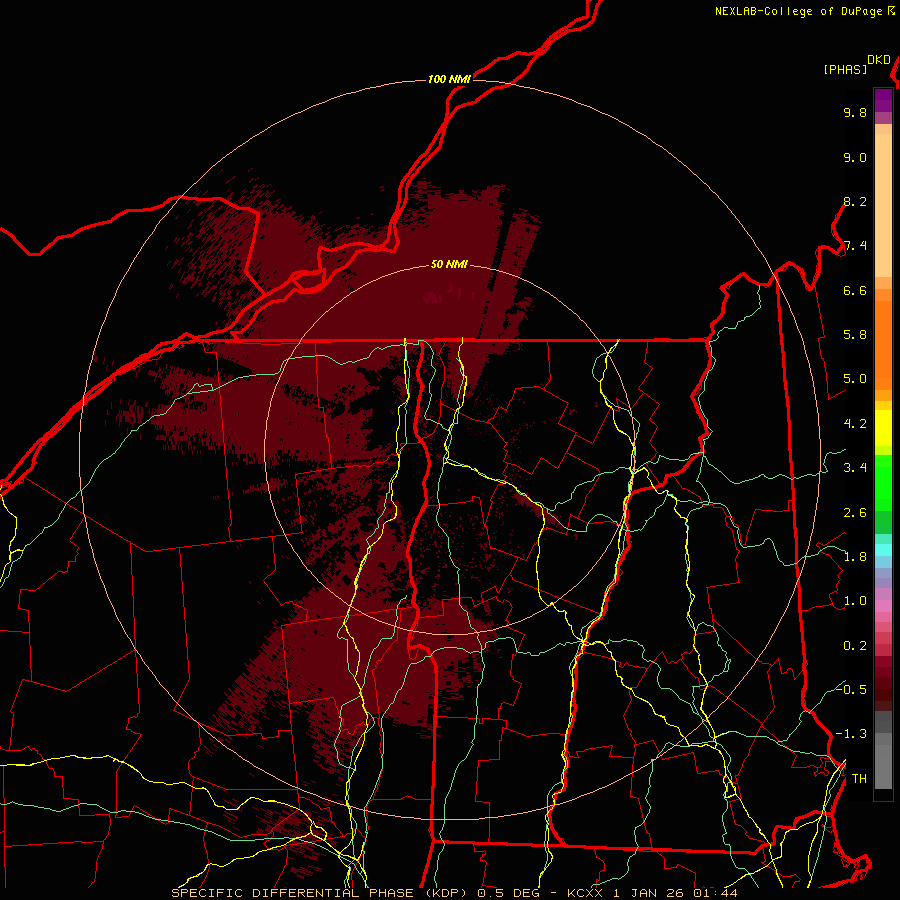
Task: Click the 5.8 value on color scale
Action: (855, 335)
